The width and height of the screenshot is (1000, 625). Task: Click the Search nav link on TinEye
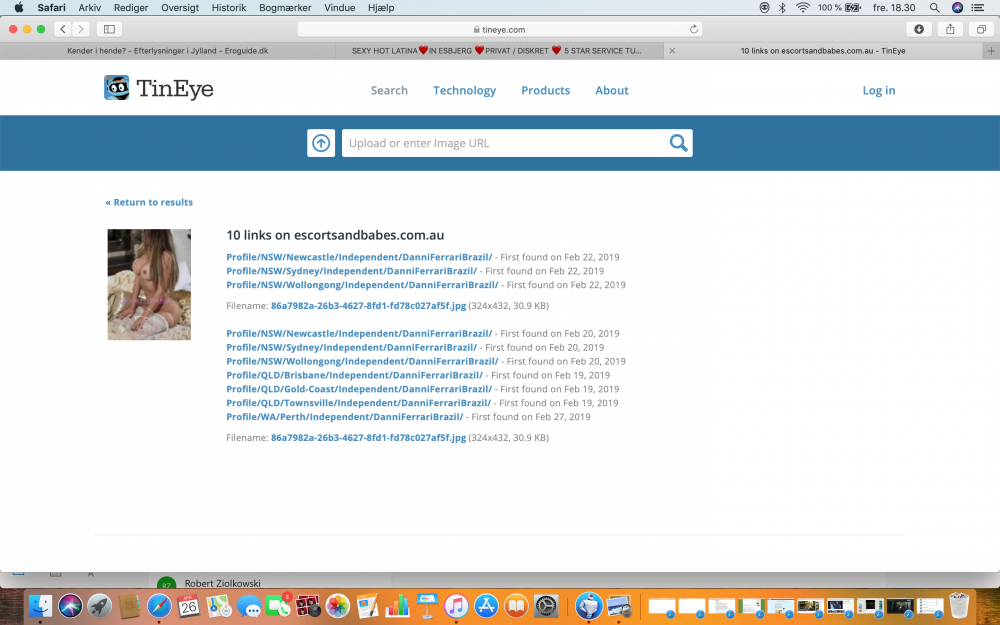coord(389,91)
